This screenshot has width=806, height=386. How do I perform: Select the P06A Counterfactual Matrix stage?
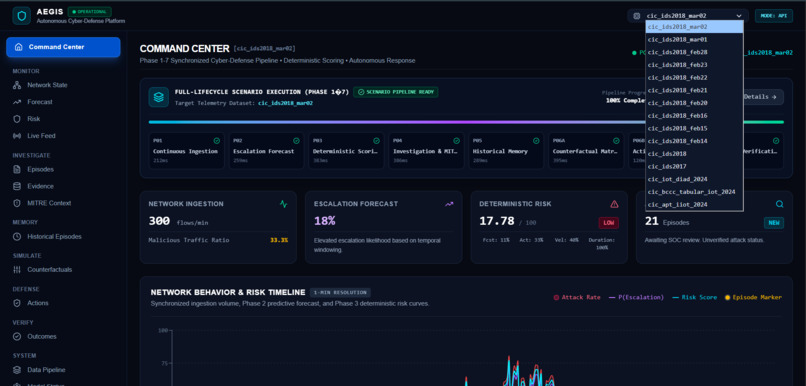587,151
